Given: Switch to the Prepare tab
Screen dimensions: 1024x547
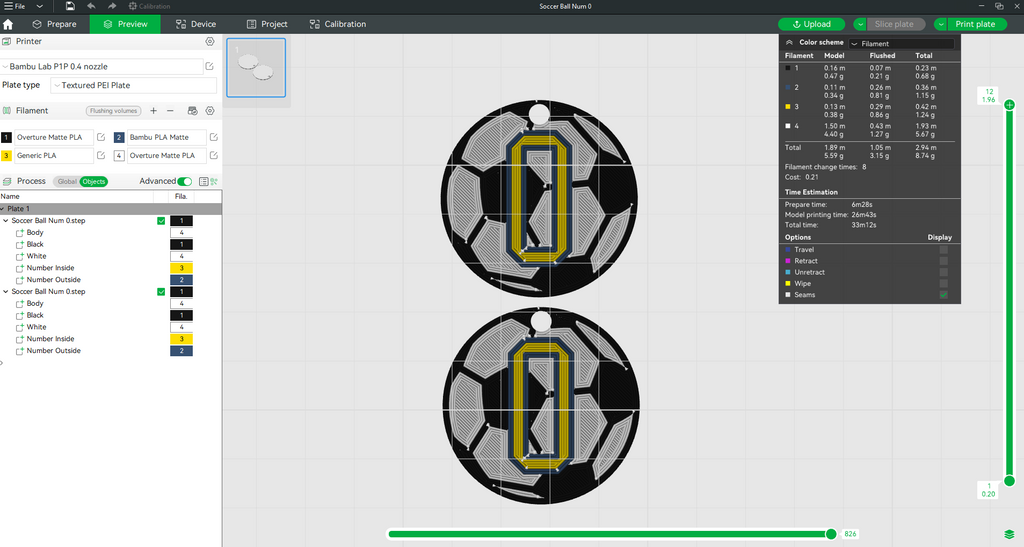Looking at the screenshot, I should click(x=54, y=24).
